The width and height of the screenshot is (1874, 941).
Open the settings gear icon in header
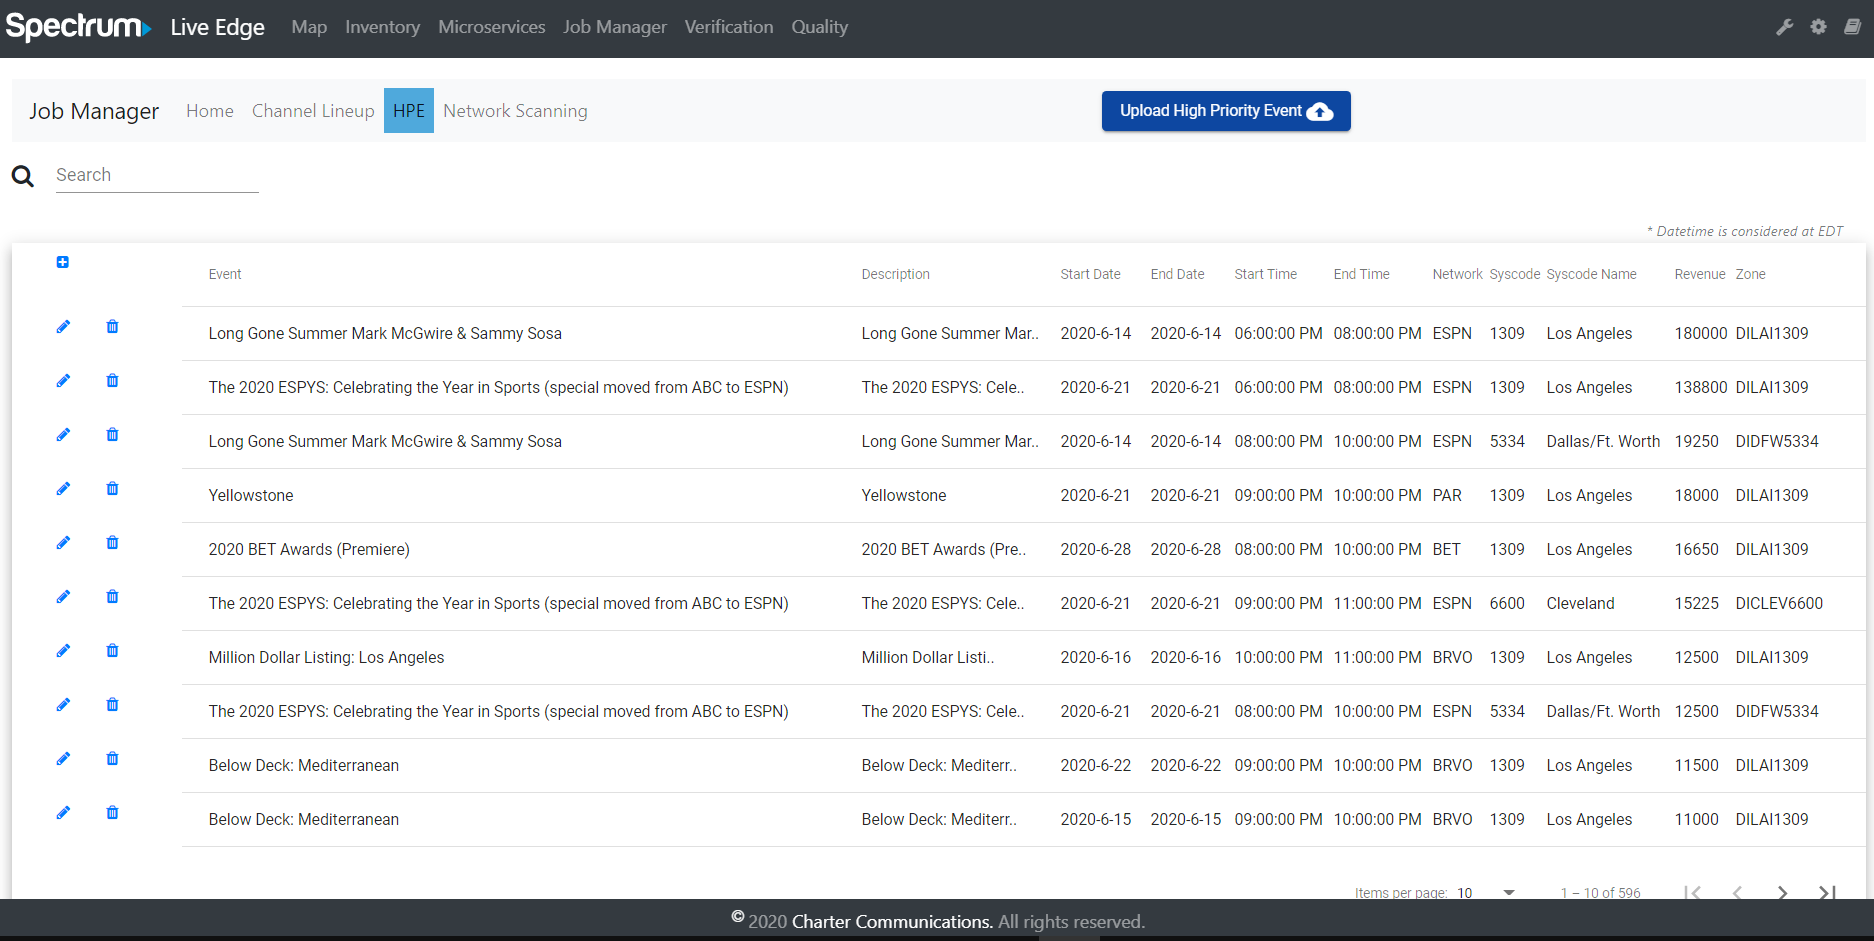pos(1819,27)
